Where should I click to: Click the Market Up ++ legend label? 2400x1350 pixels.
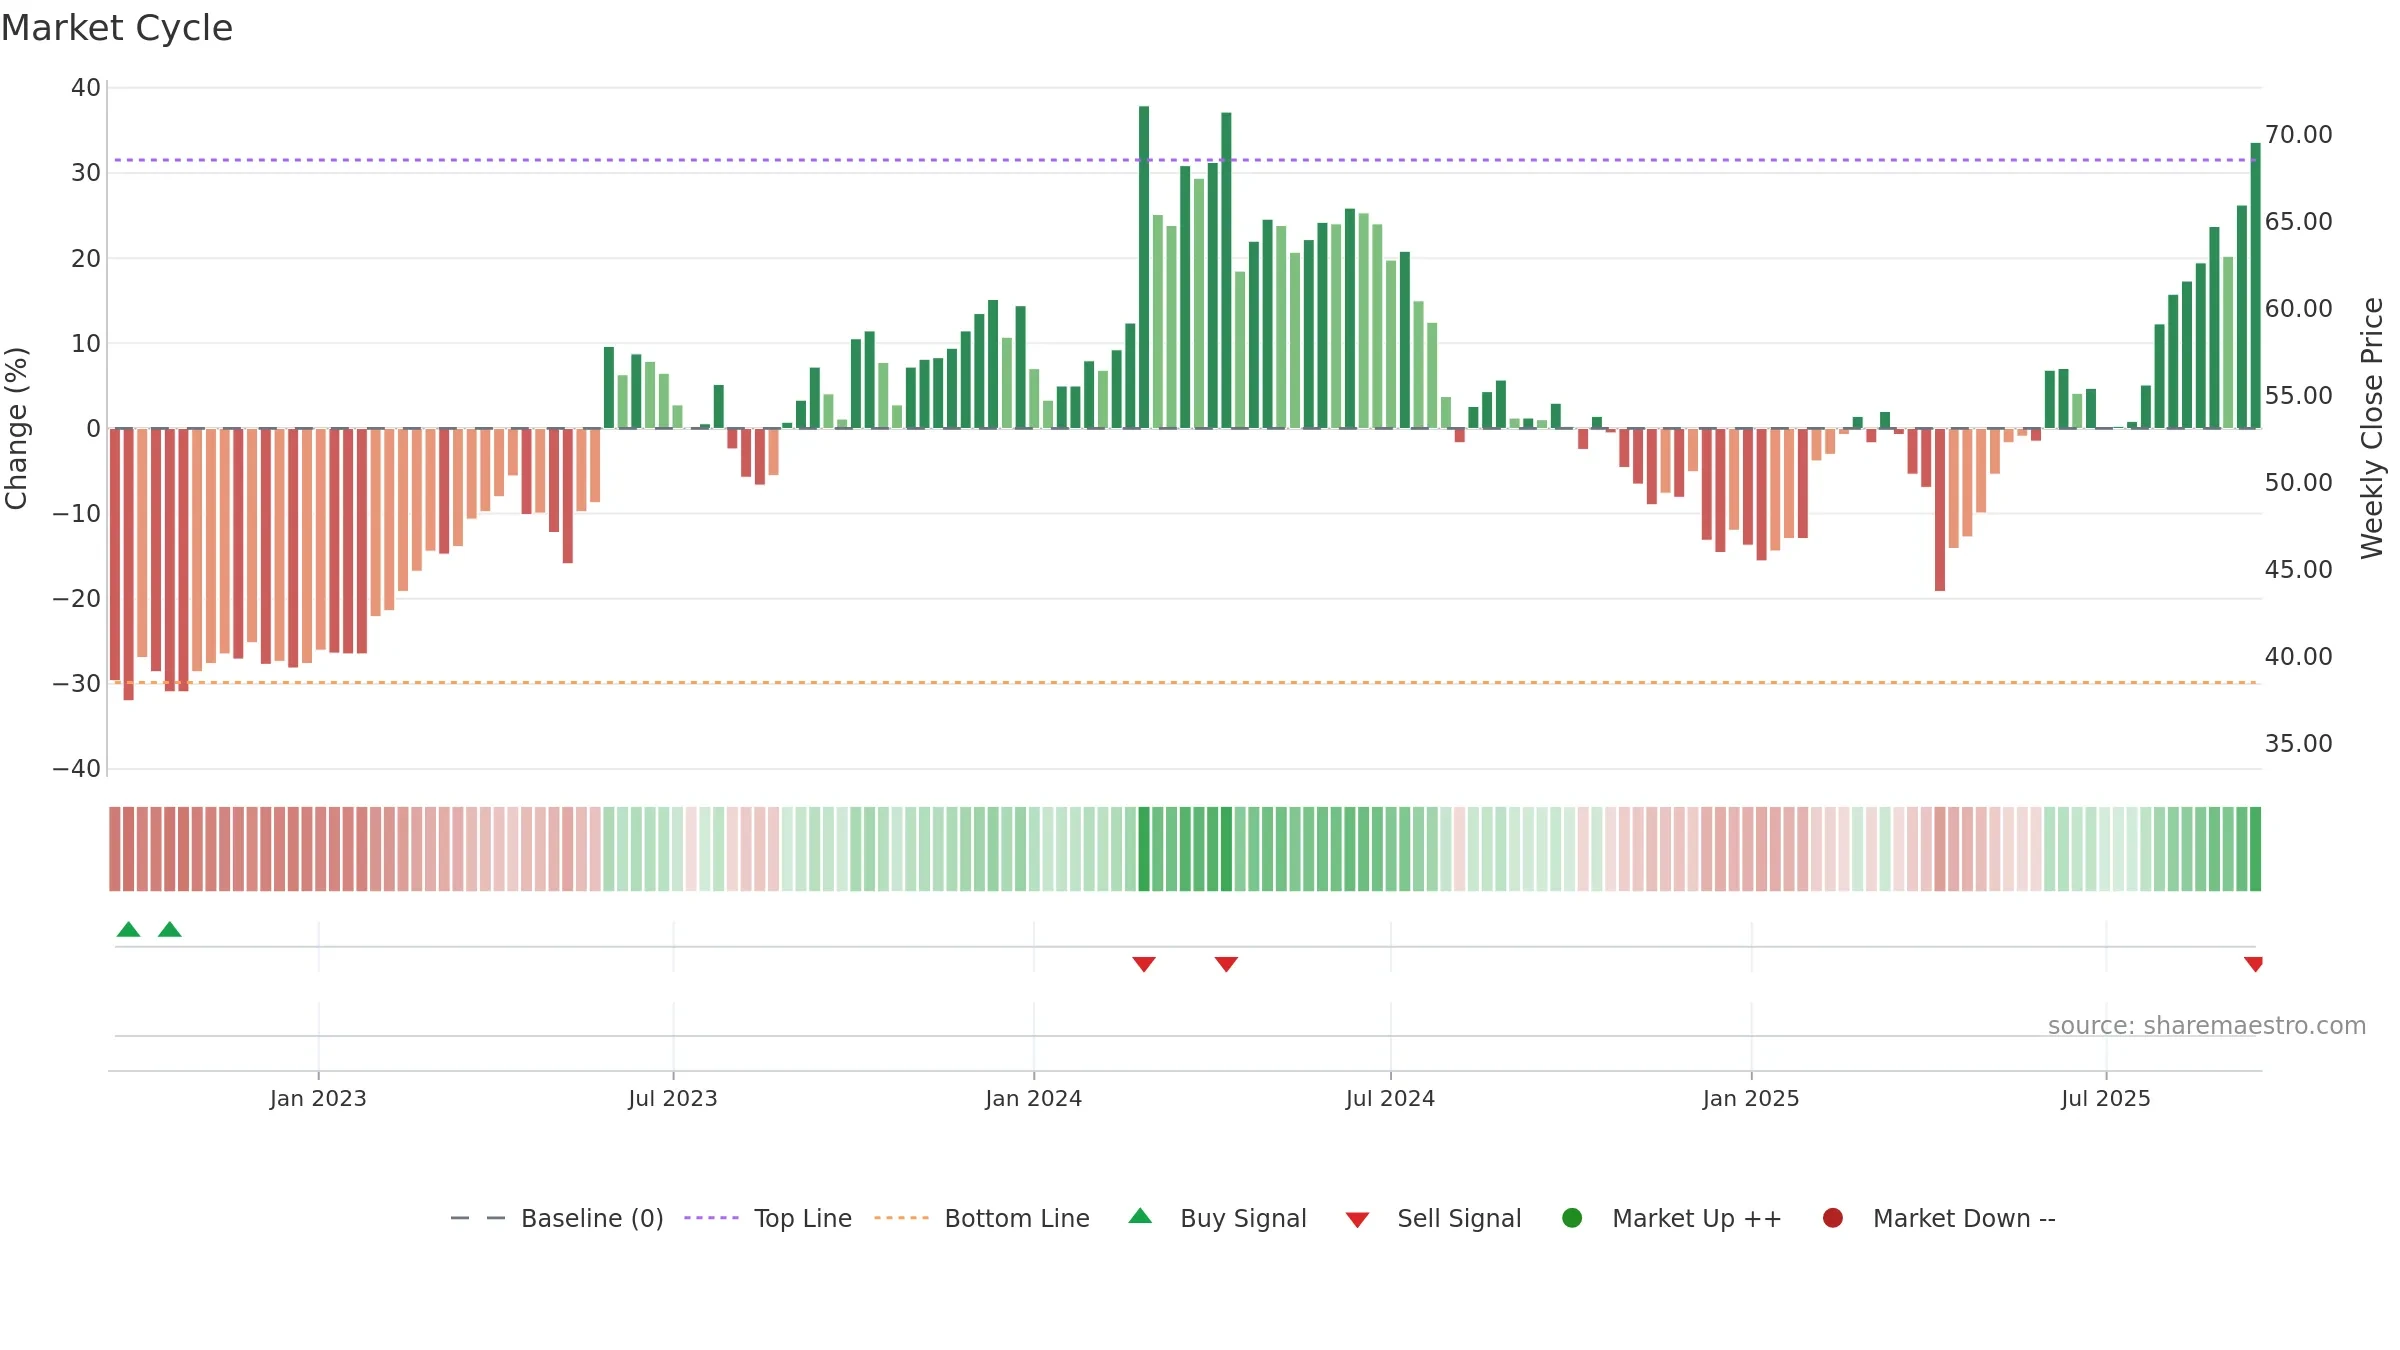point(1697,1218)
